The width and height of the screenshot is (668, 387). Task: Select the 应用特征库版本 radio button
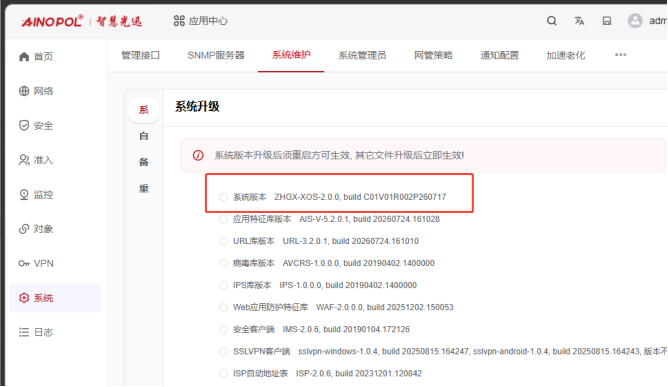pos(223,219)
